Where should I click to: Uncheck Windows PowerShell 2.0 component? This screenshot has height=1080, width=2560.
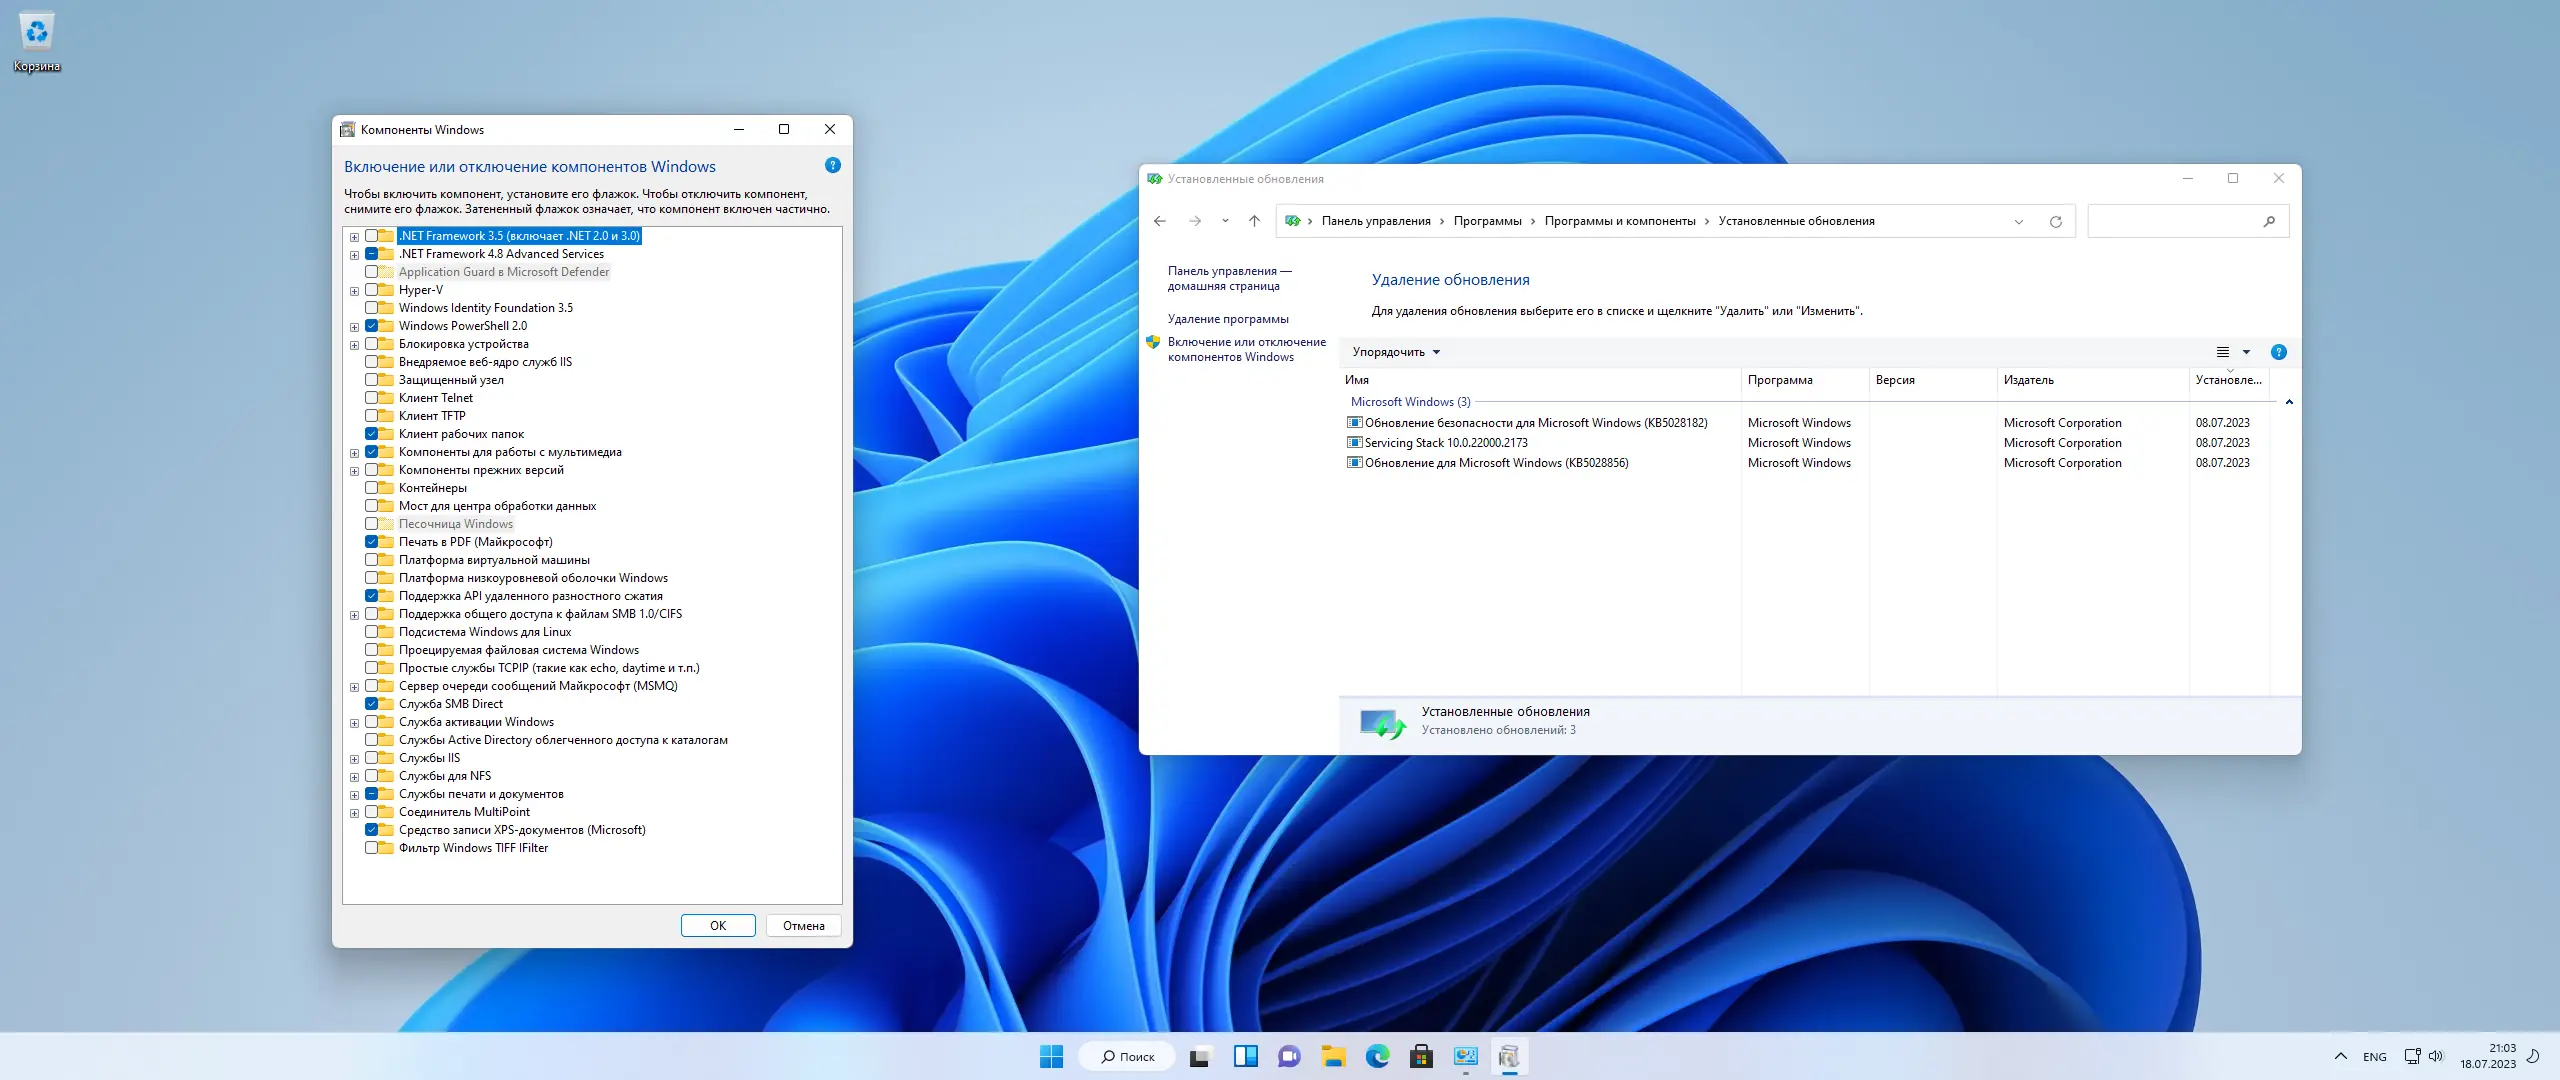pyautogui.click(x=372, y=326)
